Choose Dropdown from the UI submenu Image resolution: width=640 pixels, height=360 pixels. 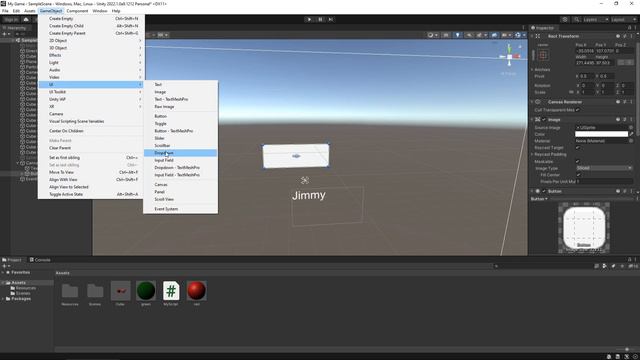tap(180, 153)
